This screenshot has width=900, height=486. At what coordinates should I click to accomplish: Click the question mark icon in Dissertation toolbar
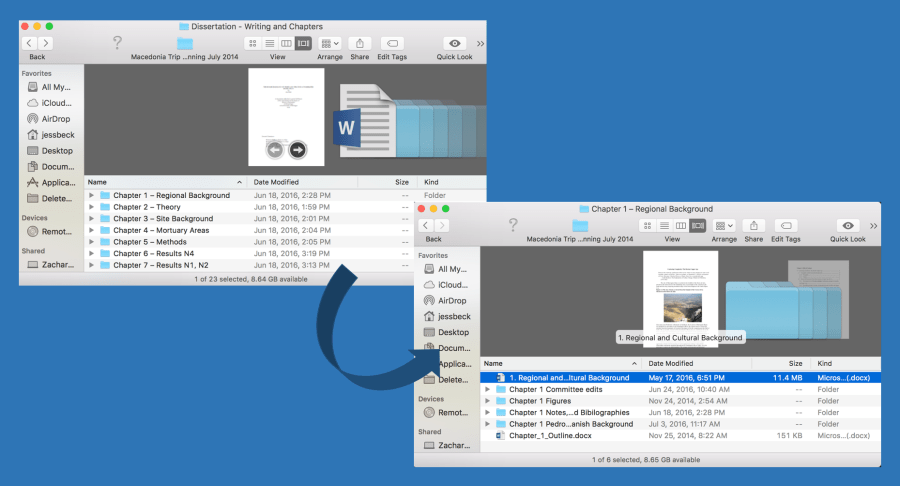[117, 43]
